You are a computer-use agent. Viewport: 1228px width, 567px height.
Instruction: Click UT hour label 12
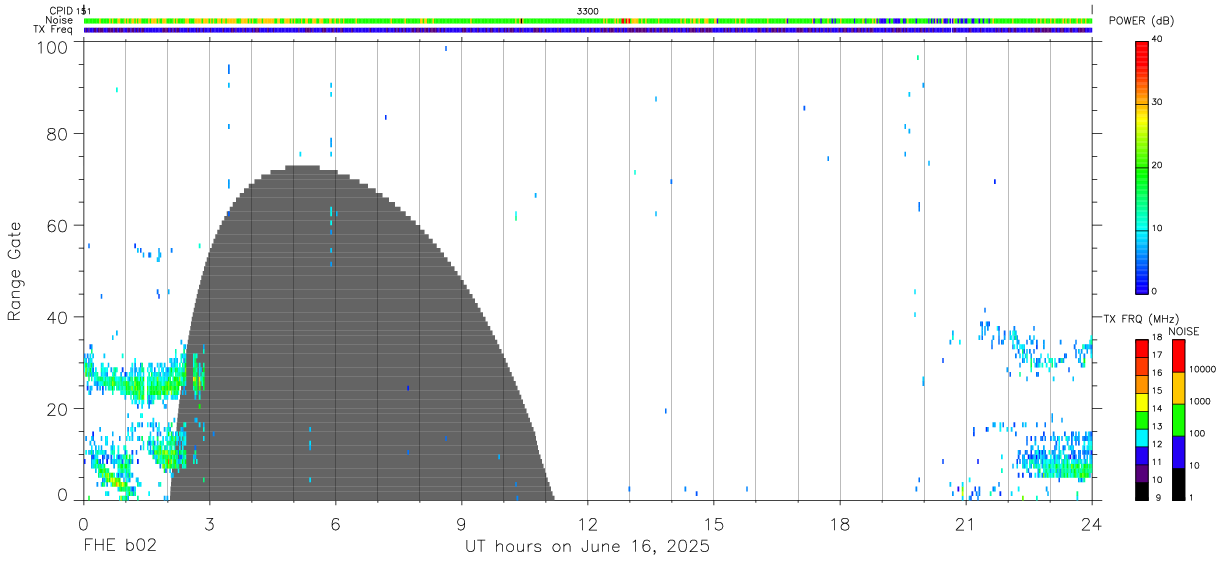pos(588,522)
